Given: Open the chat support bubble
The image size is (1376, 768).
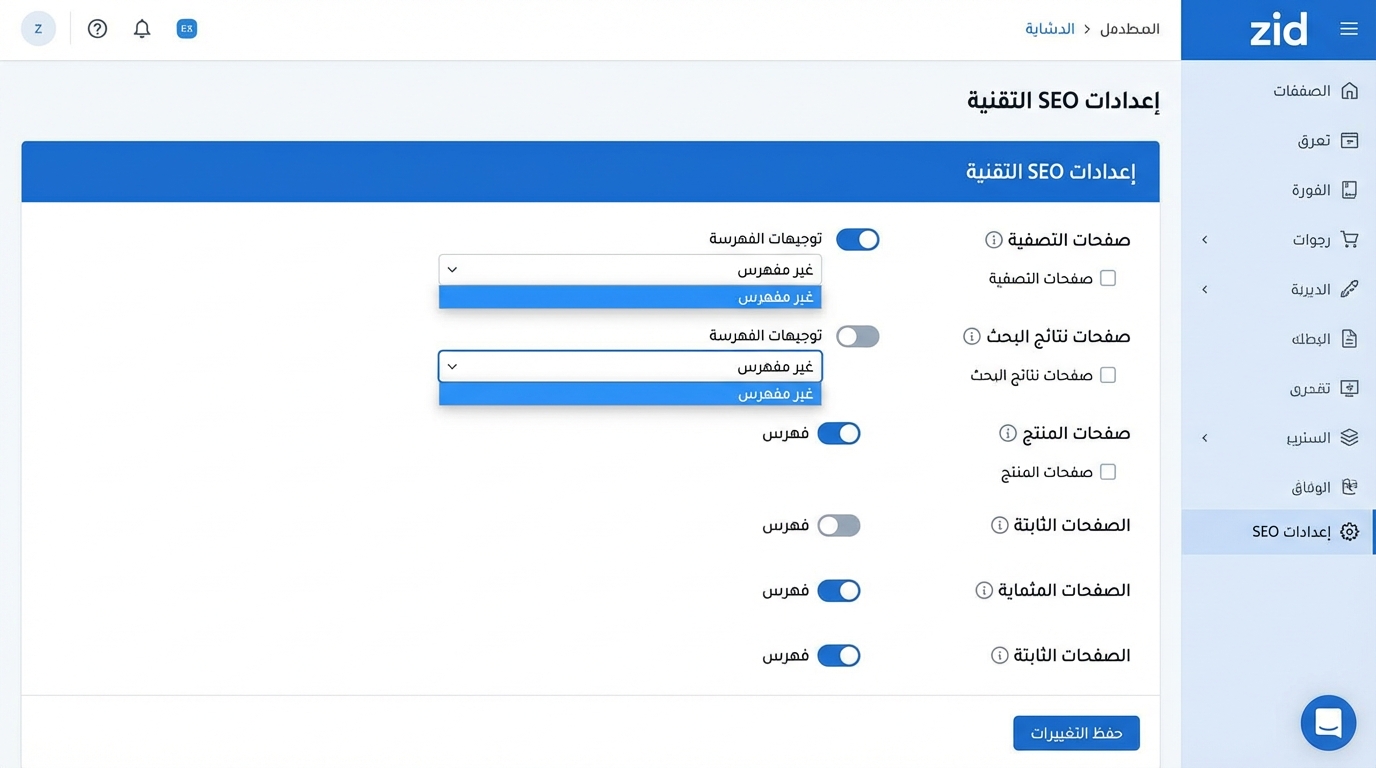Looking at the screenshot, I should (1328, 722).
